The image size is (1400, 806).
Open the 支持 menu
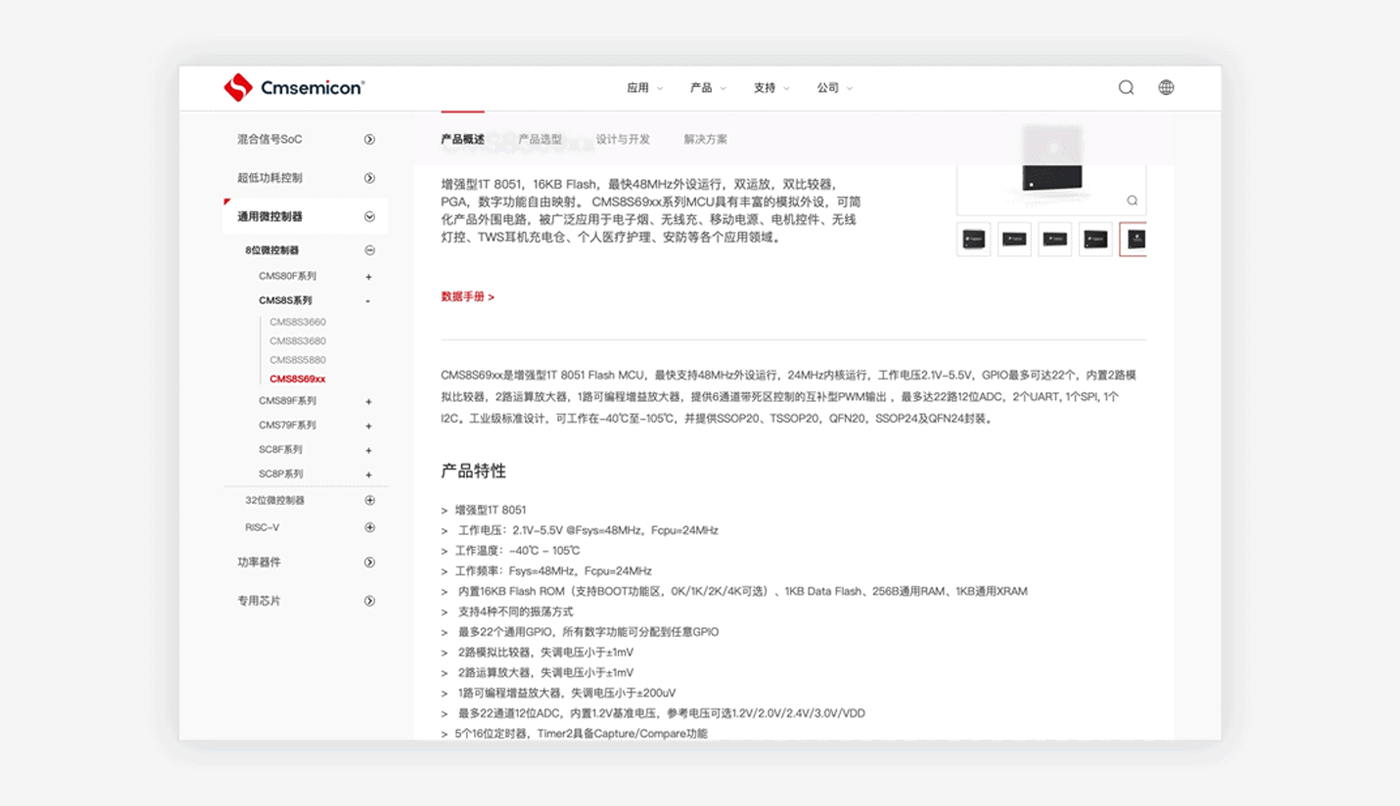point(771,88)
